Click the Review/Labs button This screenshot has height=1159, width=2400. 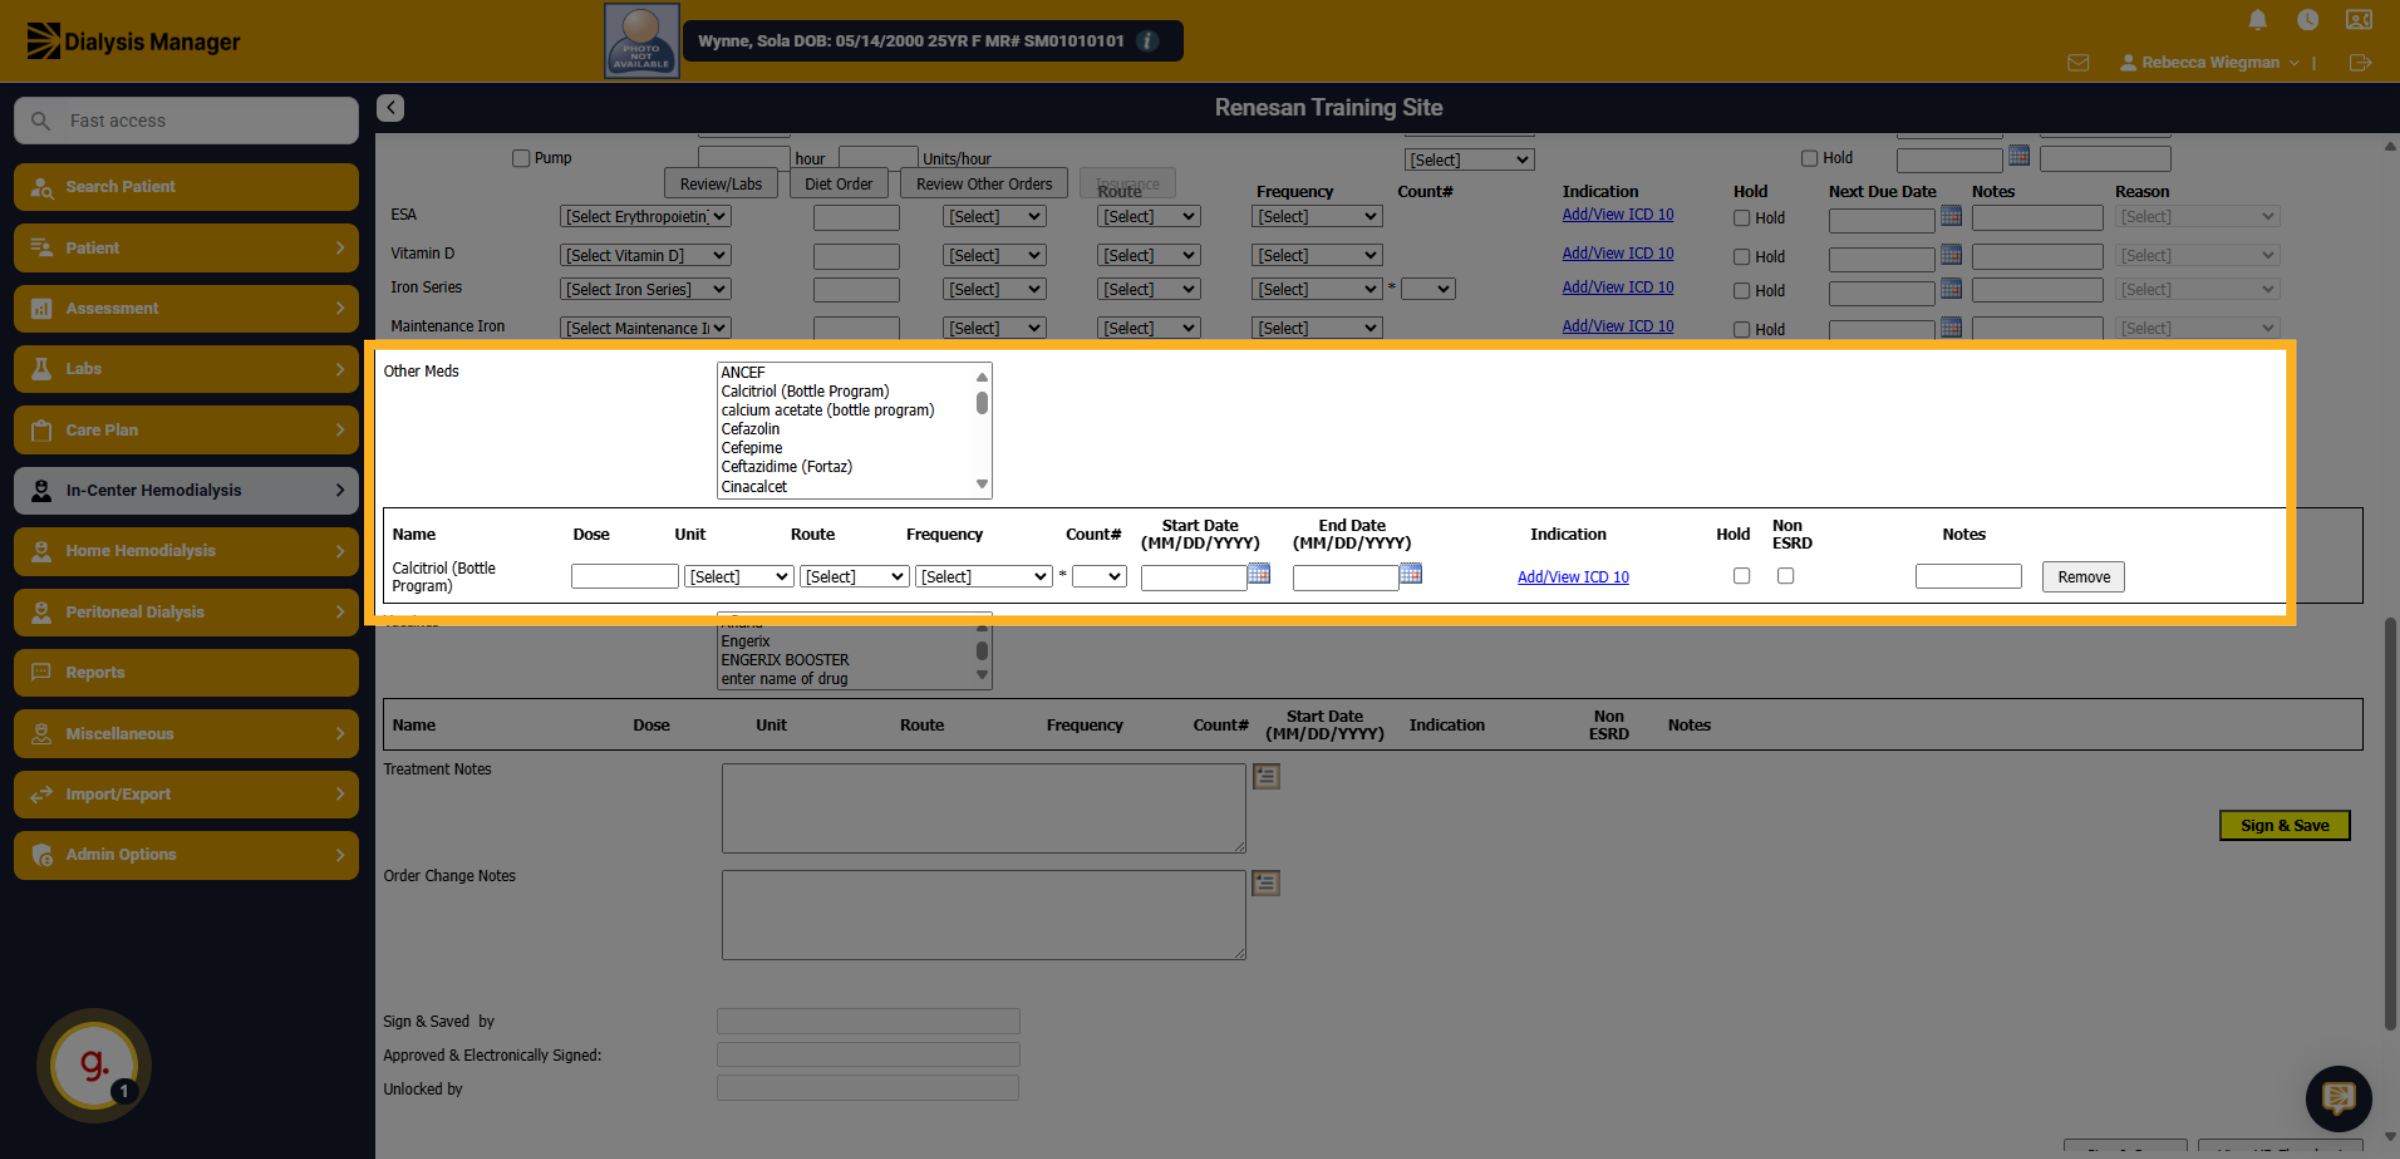721,184
